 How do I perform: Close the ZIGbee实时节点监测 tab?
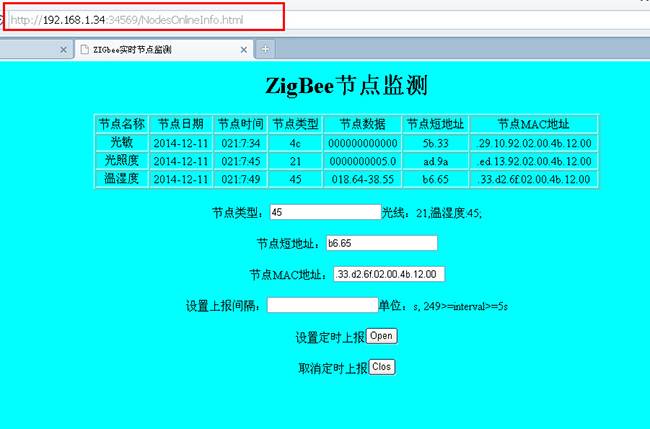tap(243, 49)
